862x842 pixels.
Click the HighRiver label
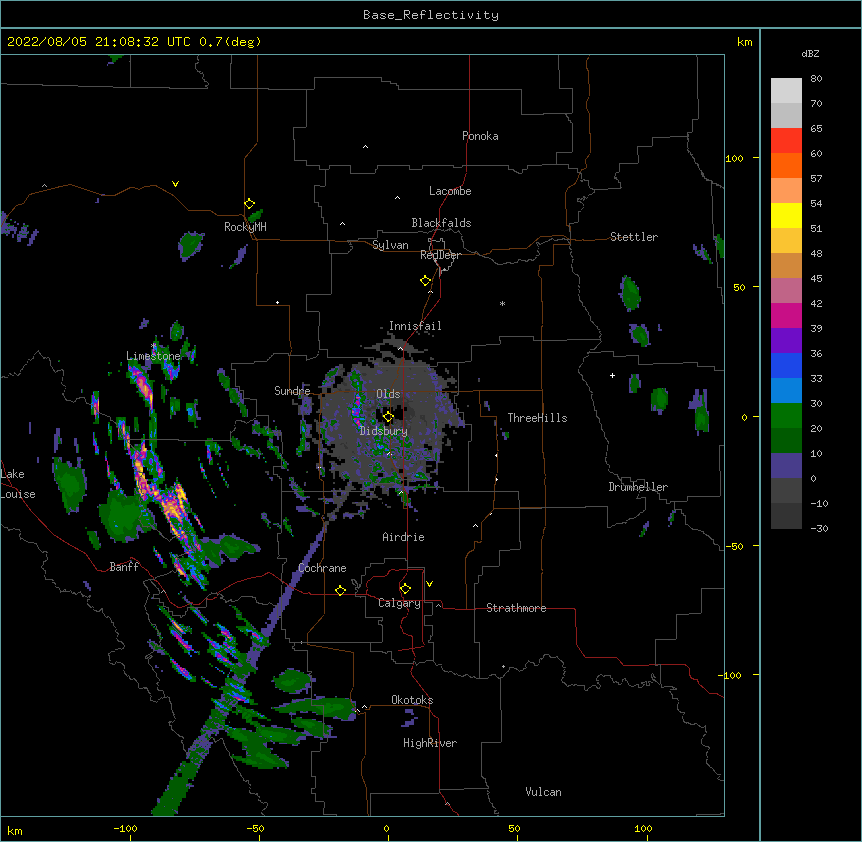point(430,743)
